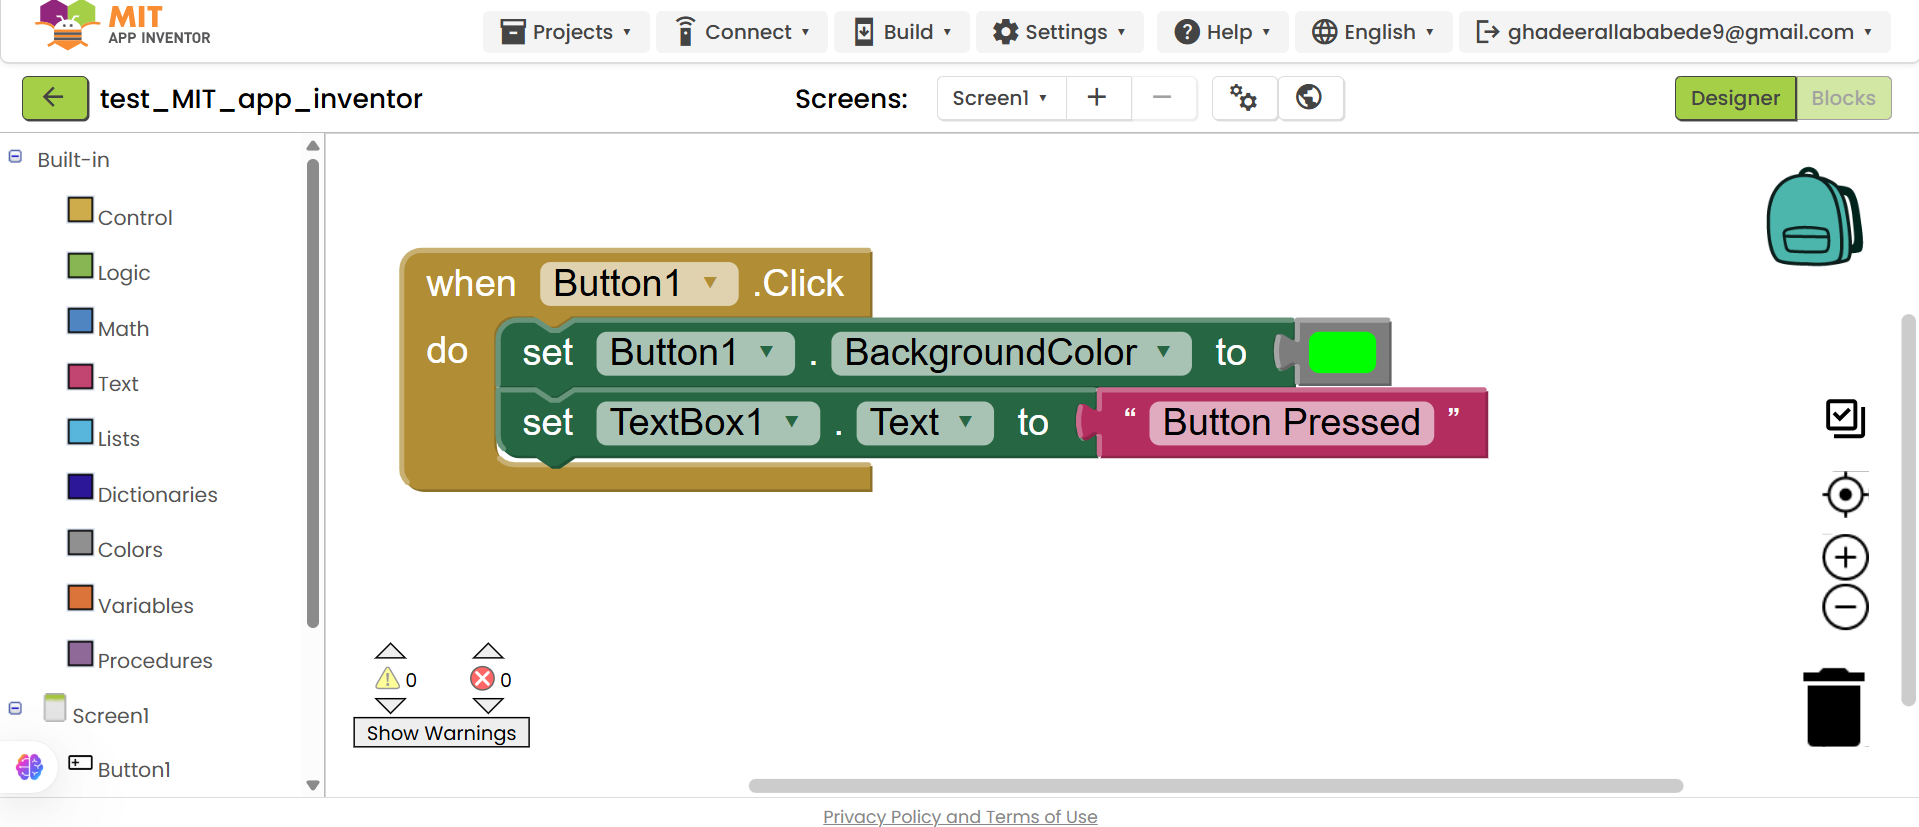Add a new screen with plus button

pos(1097,97)
